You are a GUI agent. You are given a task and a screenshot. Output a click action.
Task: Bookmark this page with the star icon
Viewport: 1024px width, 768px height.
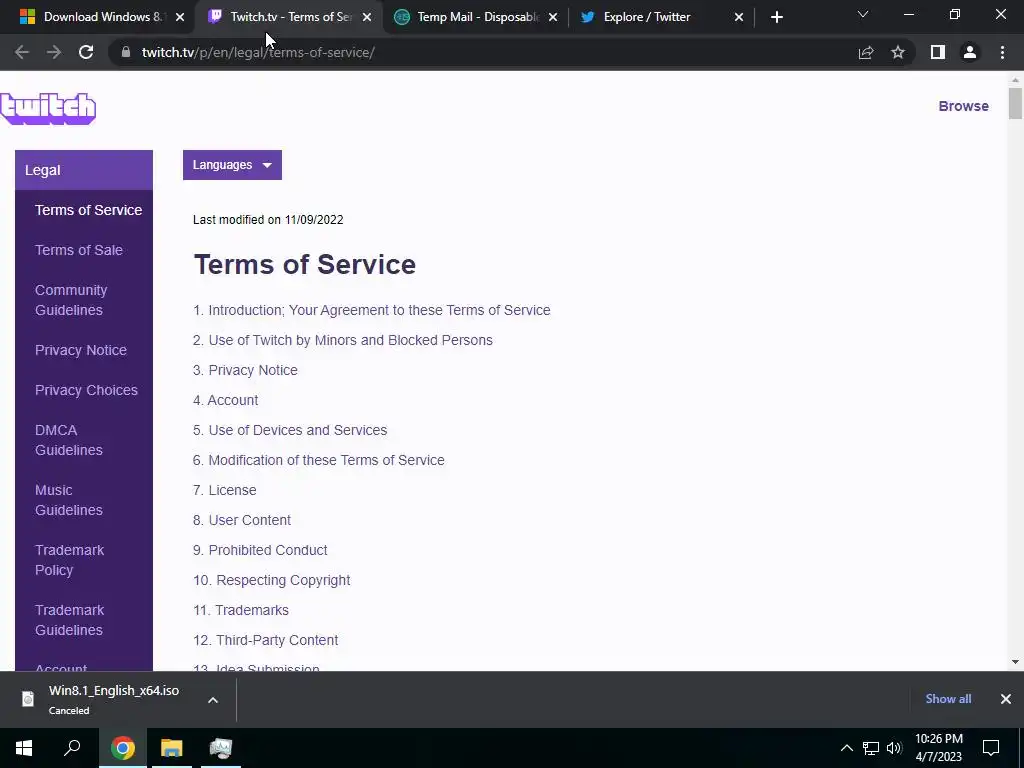[x=898, y=52]
